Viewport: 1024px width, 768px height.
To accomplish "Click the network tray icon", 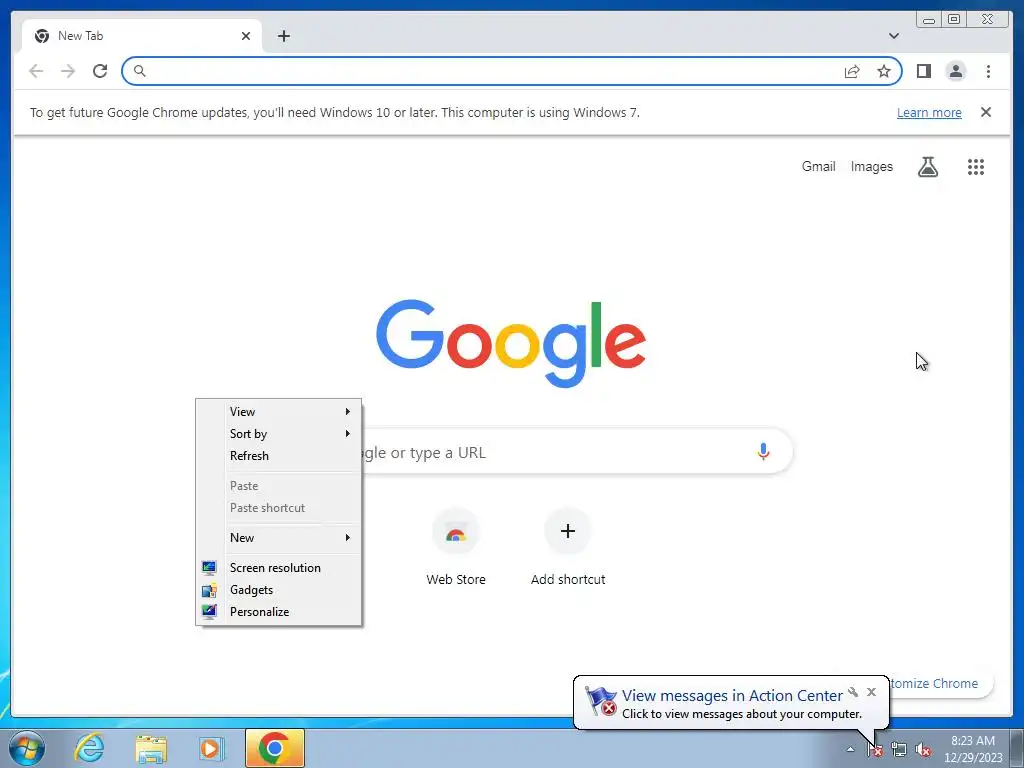I will point(899,750).
